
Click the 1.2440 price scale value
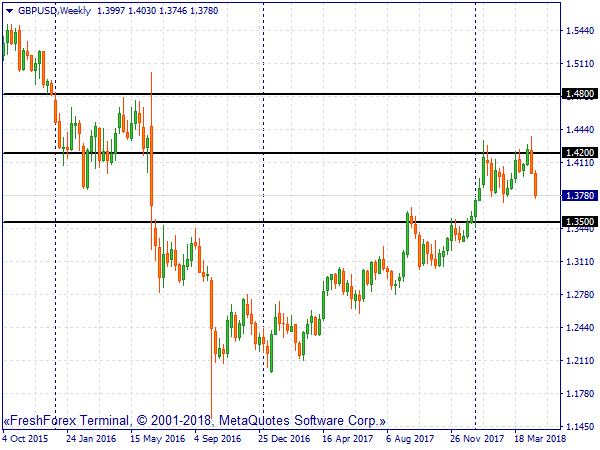[580, 328]
